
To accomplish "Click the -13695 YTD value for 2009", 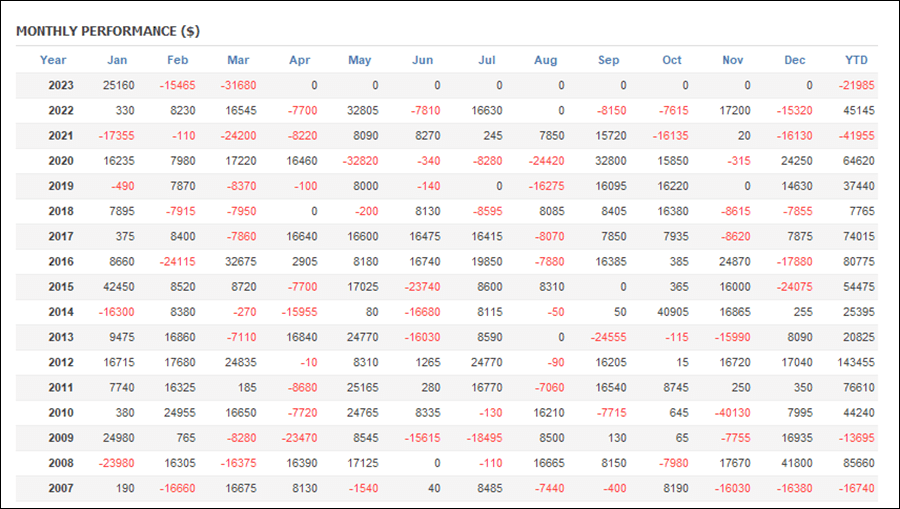I will coord(856,438).
